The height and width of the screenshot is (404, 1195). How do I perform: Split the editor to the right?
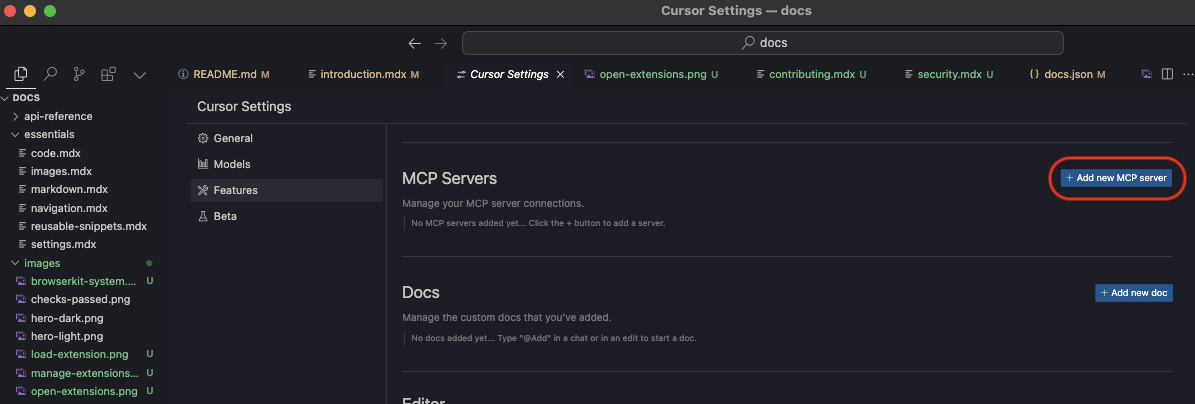(1167, 74)
